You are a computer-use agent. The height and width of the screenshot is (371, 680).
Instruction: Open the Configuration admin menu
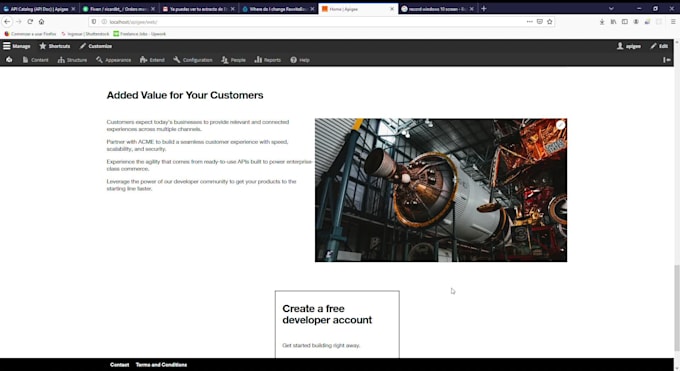point(193,60)
